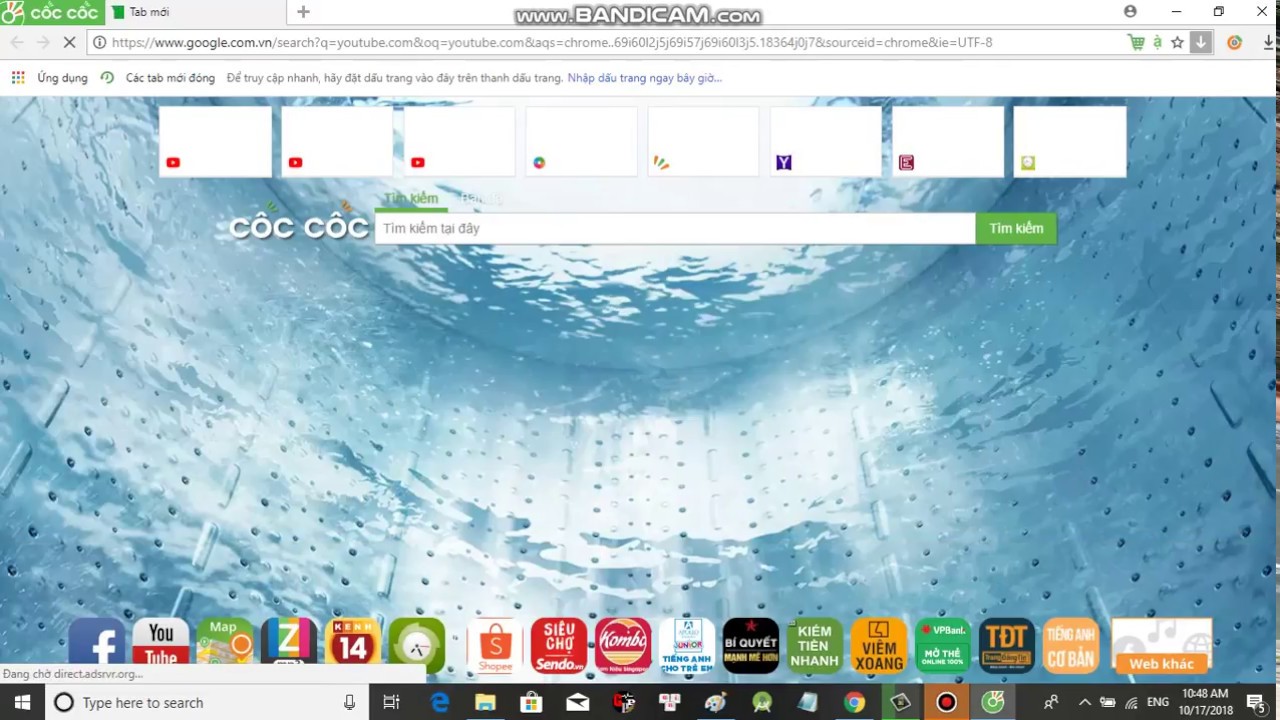Click "Nhập dấu trang ngay bây giờ..." link
The width and height of the screenshot is (1280, 720).
(x=644, y=78)
